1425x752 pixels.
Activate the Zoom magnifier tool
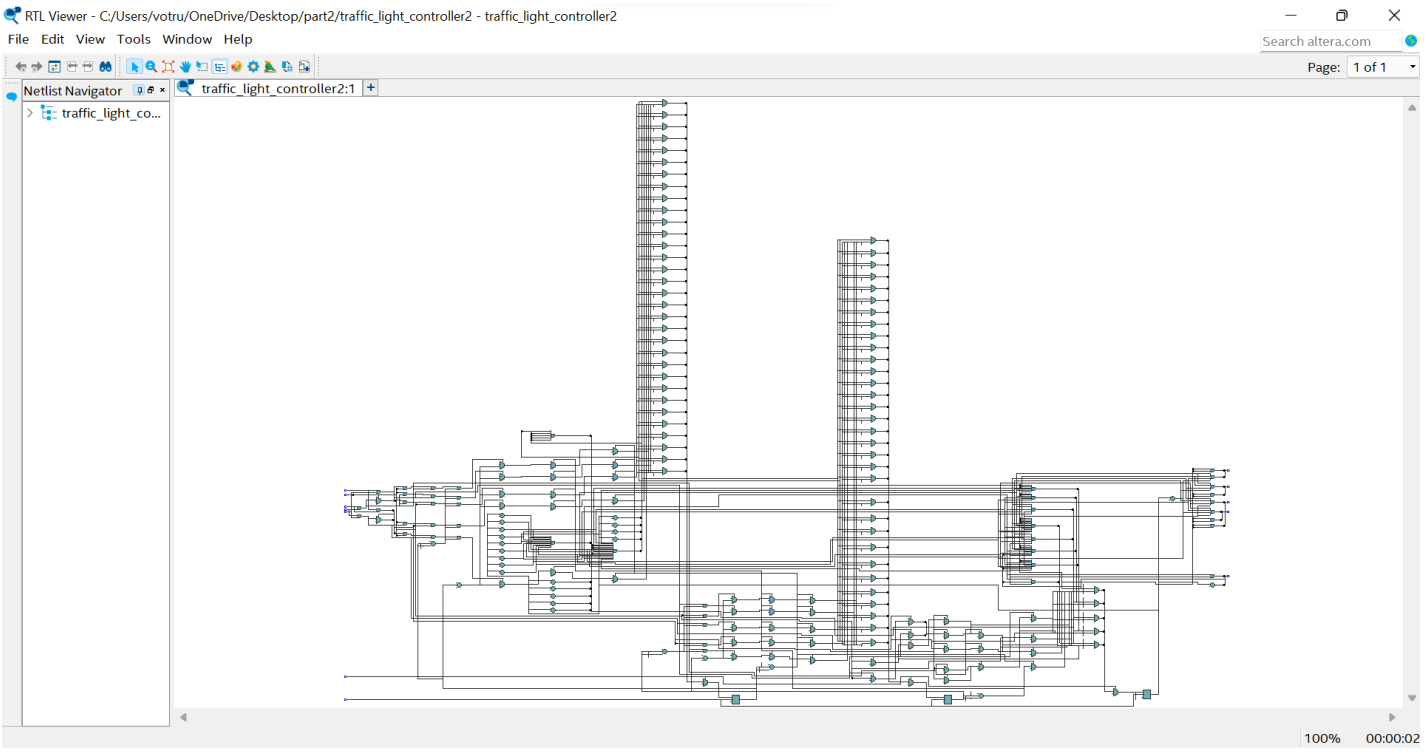(151, 67)
